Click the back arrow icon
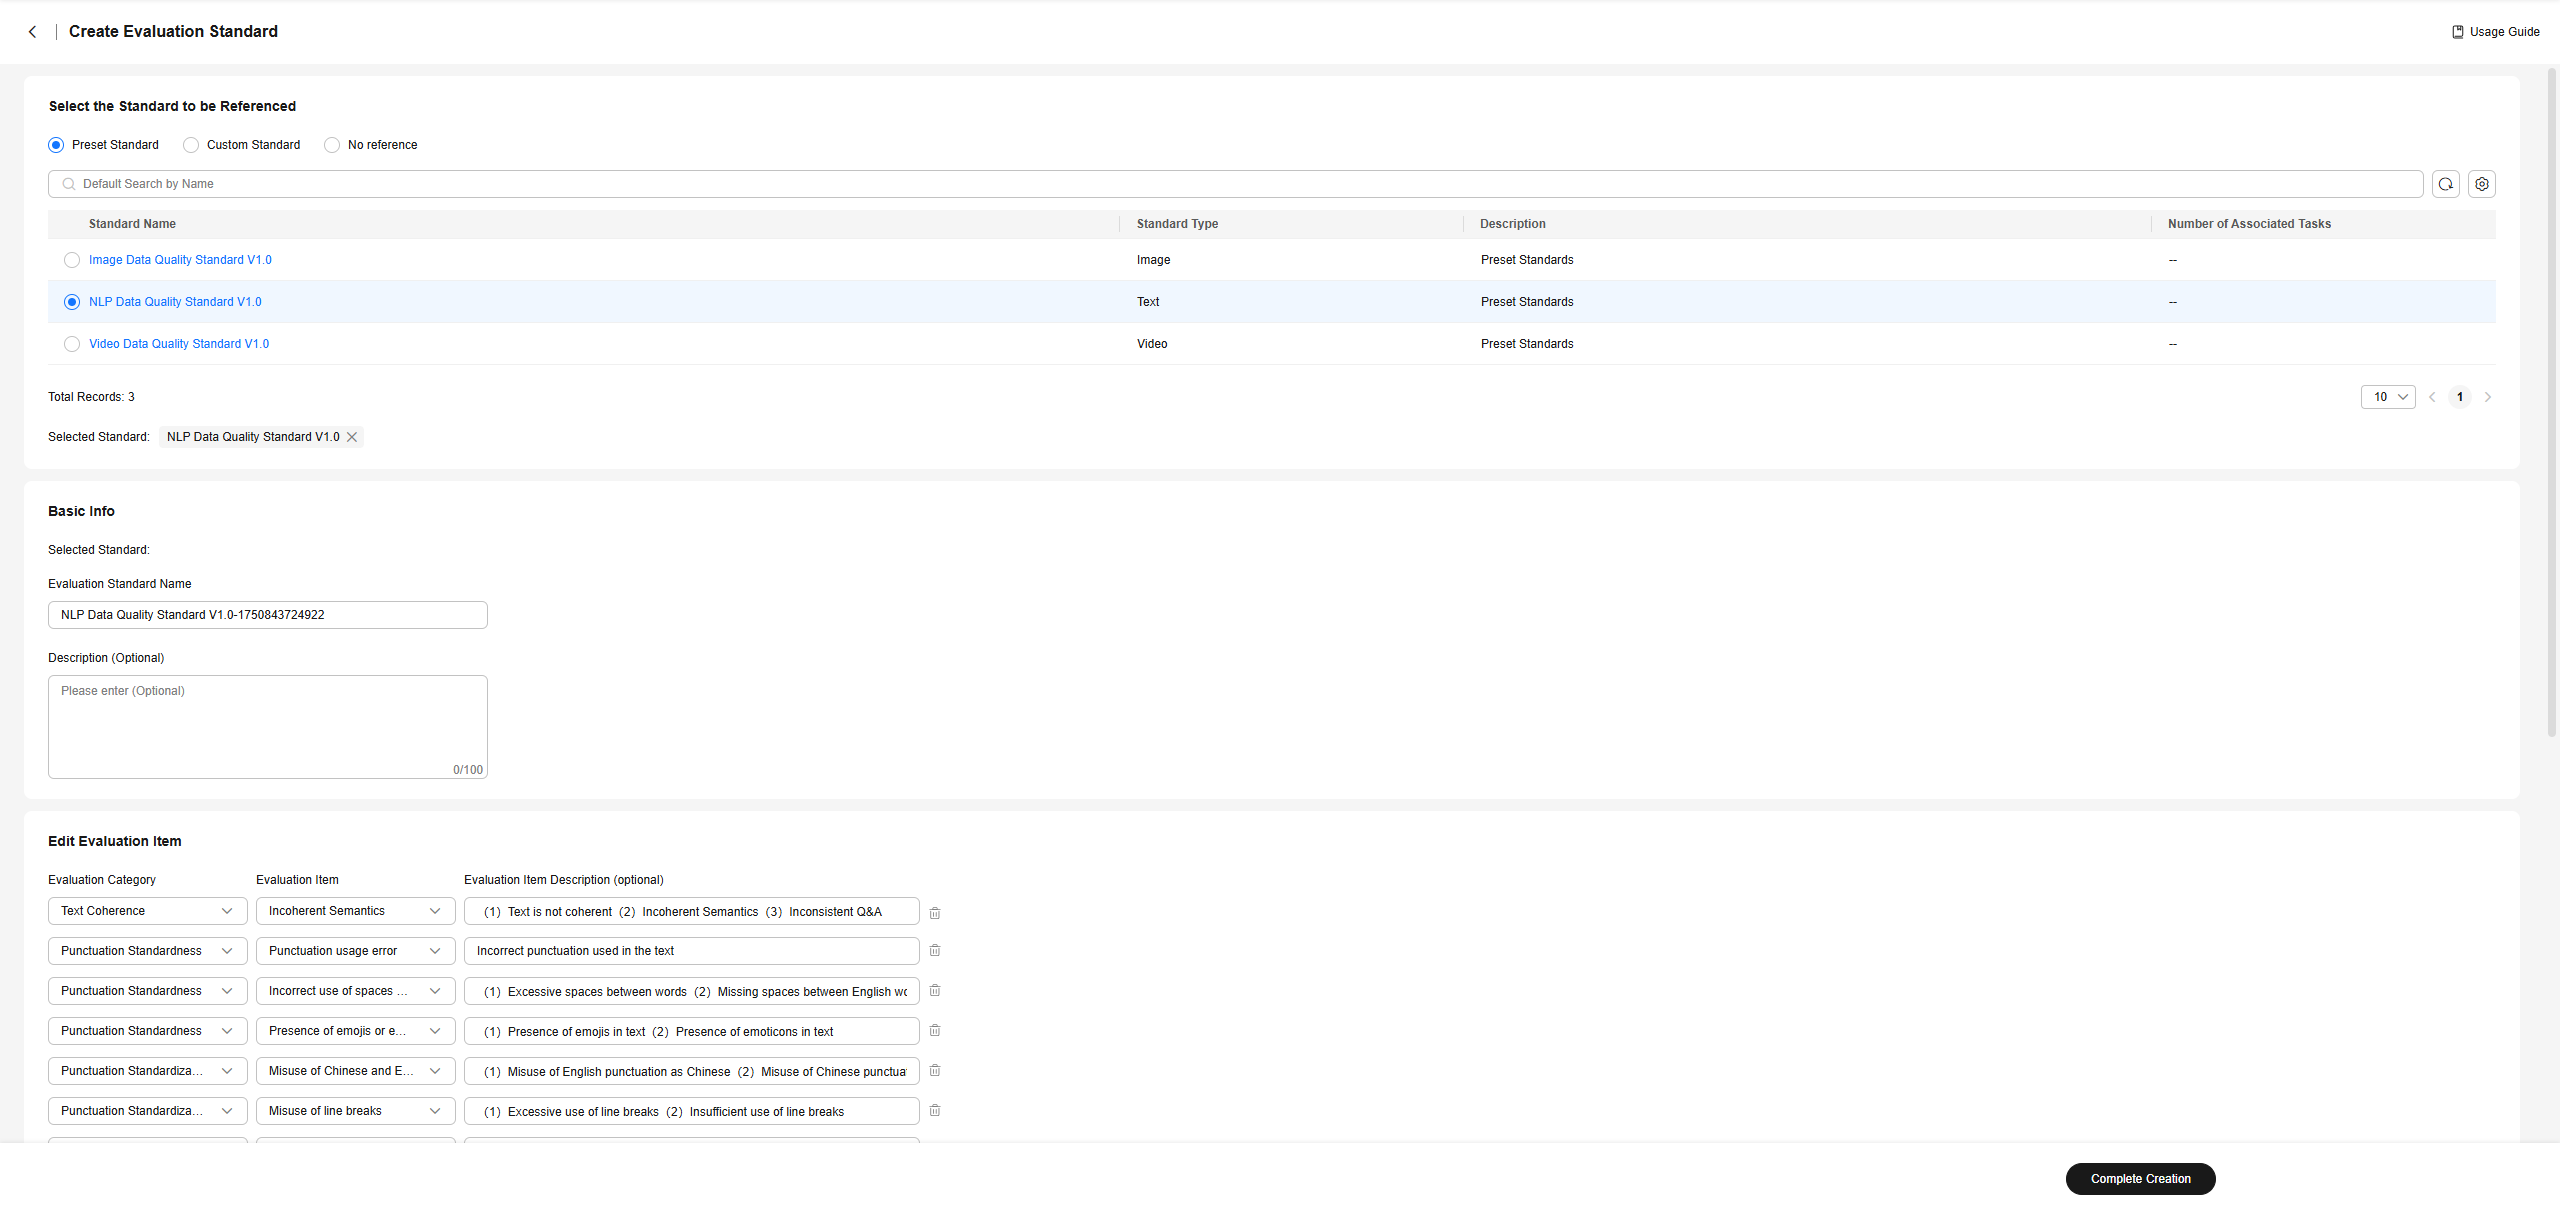 click(x=33, y=32)
